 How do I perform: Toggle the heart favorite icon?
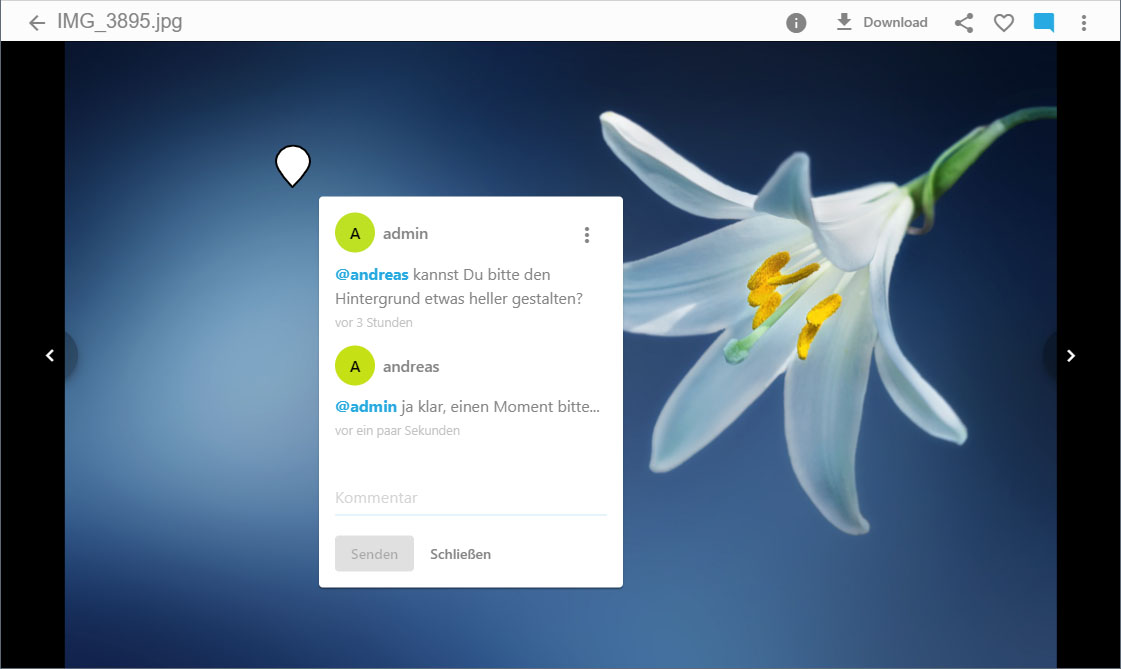tap(1004, 22)
